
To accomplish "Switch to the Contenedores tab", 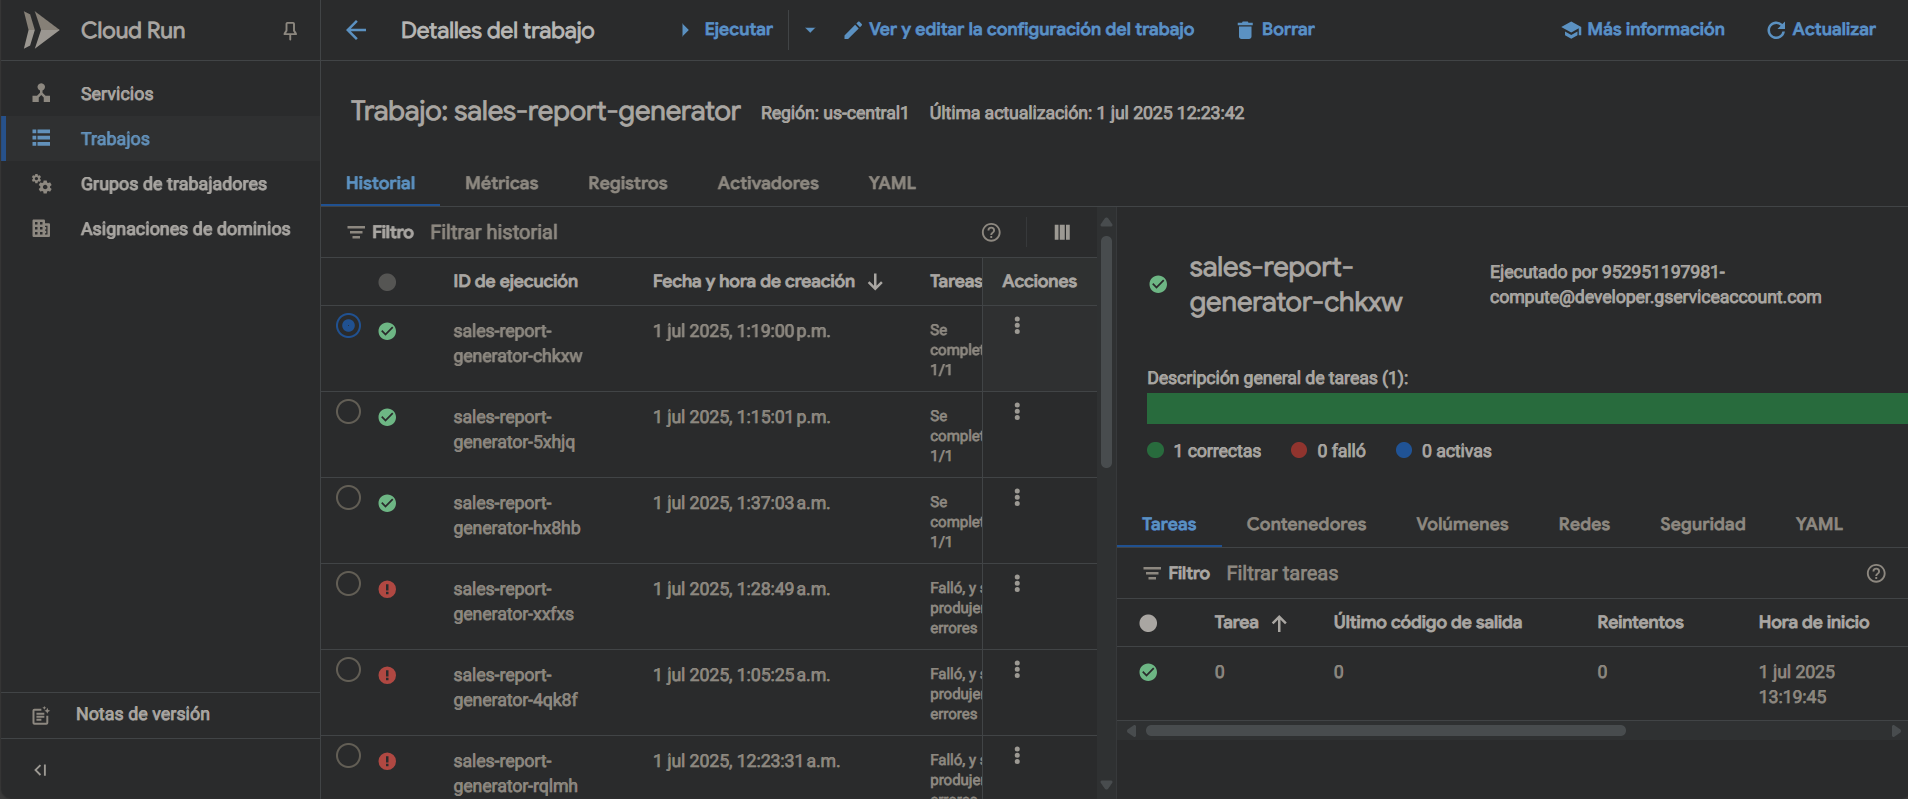I will click(x=1306, y=524).
